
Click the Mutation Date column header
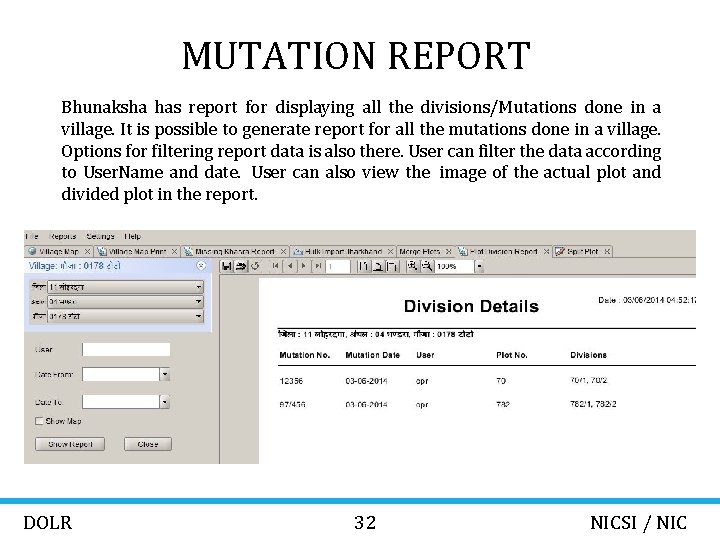tap(372, 355)
